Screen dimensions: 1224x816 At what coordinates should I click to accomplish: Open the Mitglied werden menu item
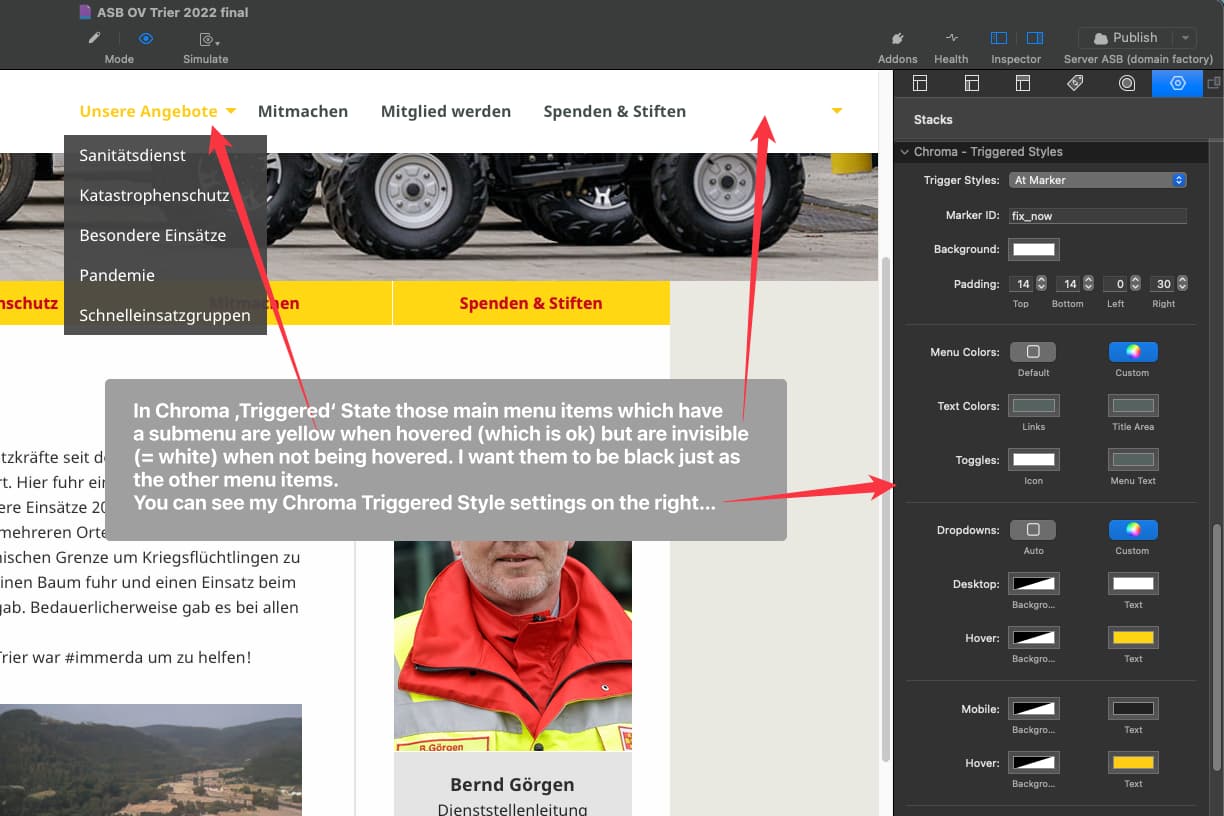pos(446,111)
